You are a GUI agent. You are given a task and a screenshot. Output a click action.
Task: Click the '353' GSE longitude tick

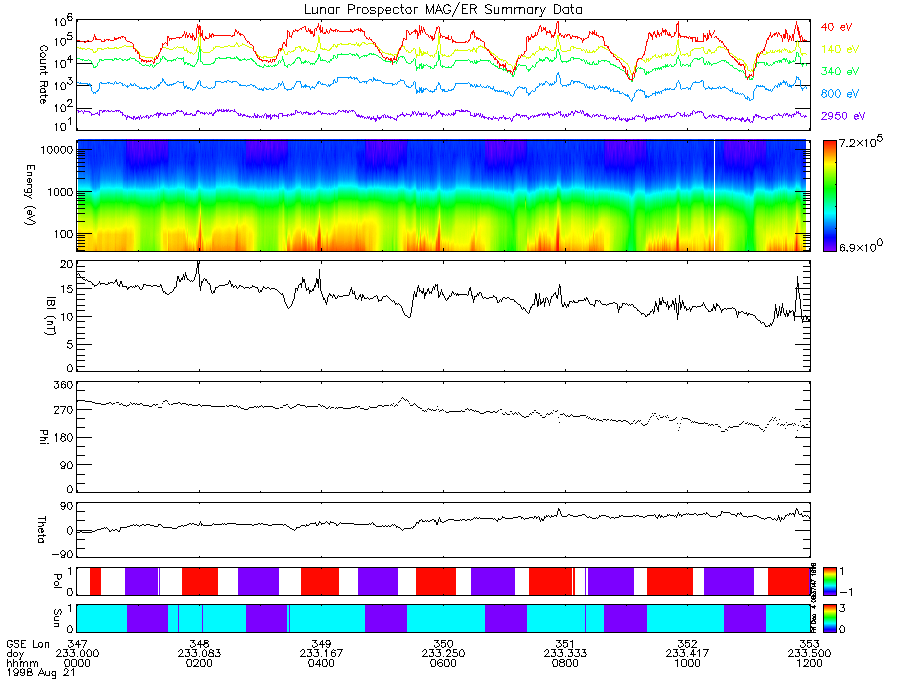coord(809,644)
